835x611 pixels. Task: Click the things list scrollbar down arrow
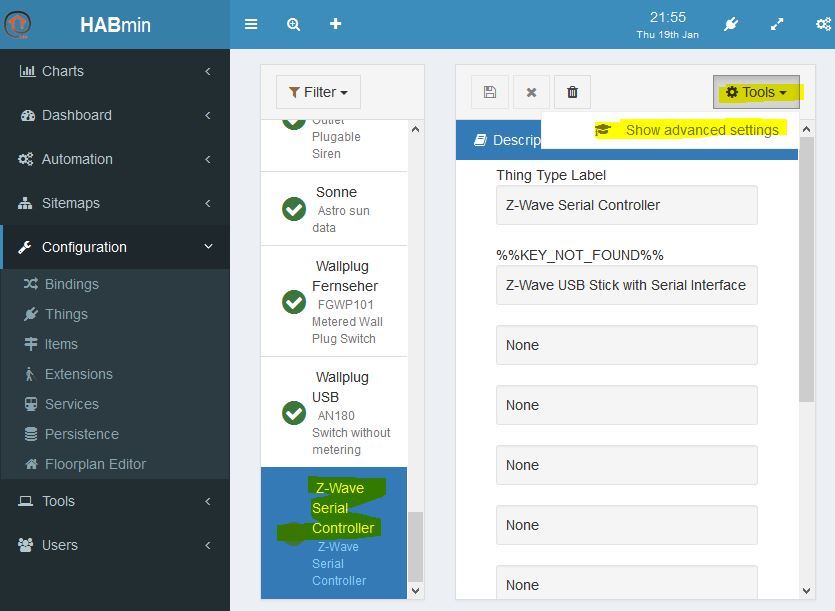[415, 591]
